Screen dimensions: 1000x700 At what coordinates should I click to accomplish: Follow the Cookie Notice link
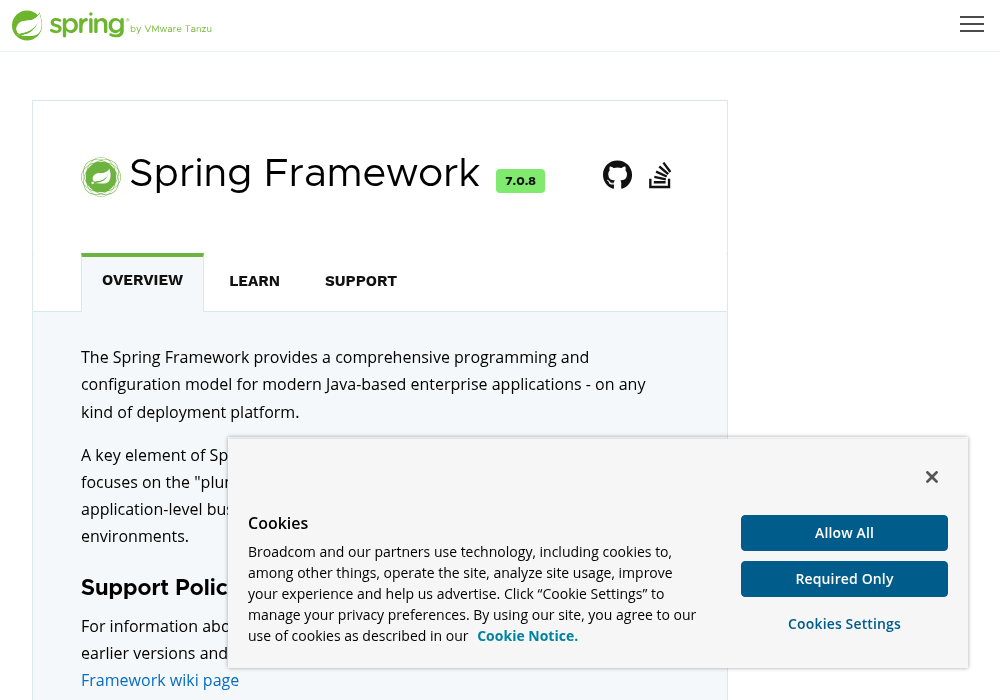tap(527, 636)
